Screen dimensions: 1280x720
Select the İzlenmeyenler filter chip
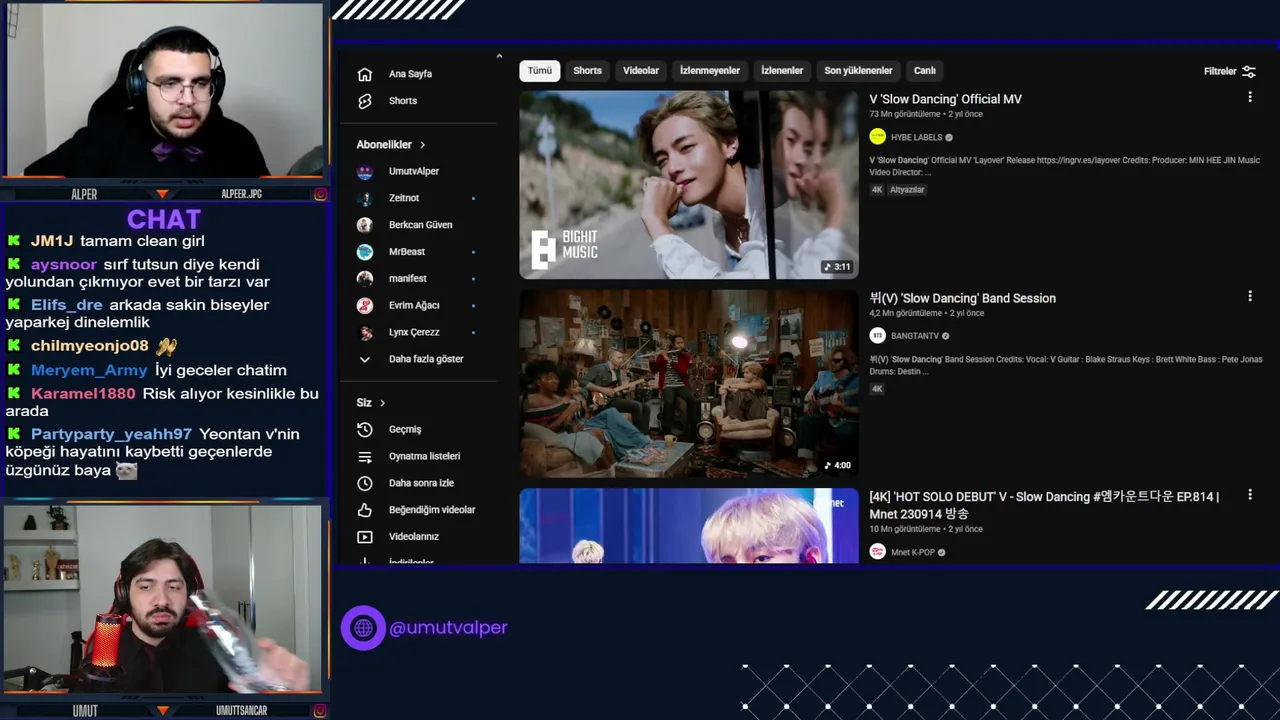click(x=710, y=71)
